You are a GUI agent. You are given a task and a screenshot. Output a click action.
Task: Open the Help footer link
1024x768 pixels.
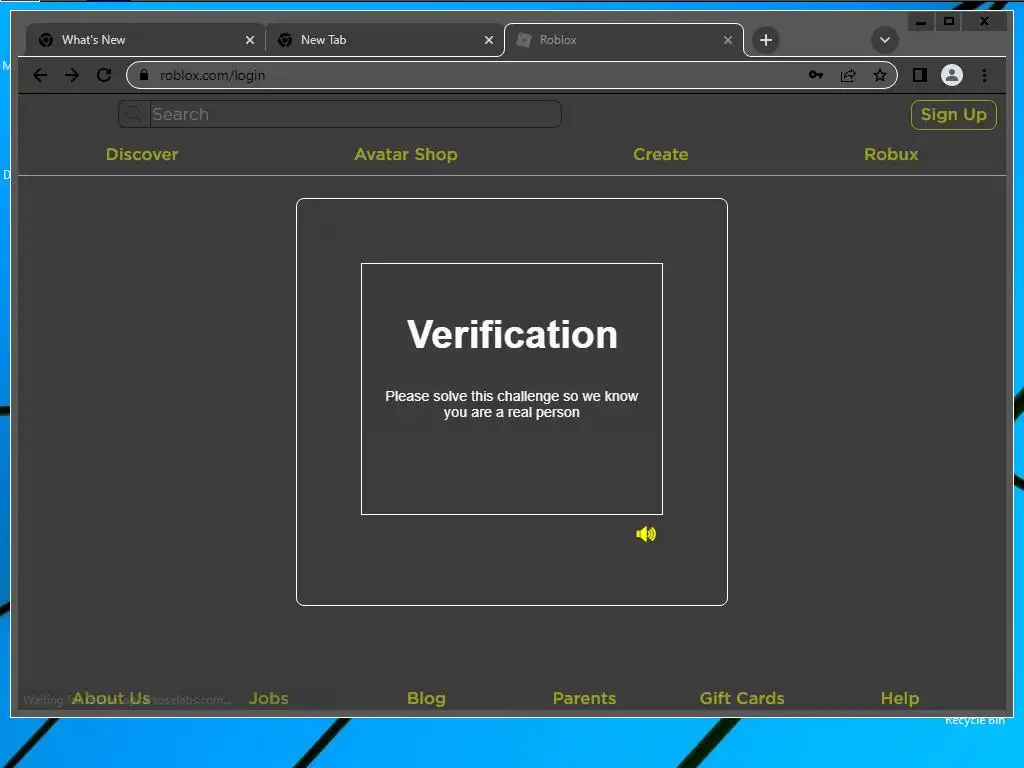(x=899, y=698)
